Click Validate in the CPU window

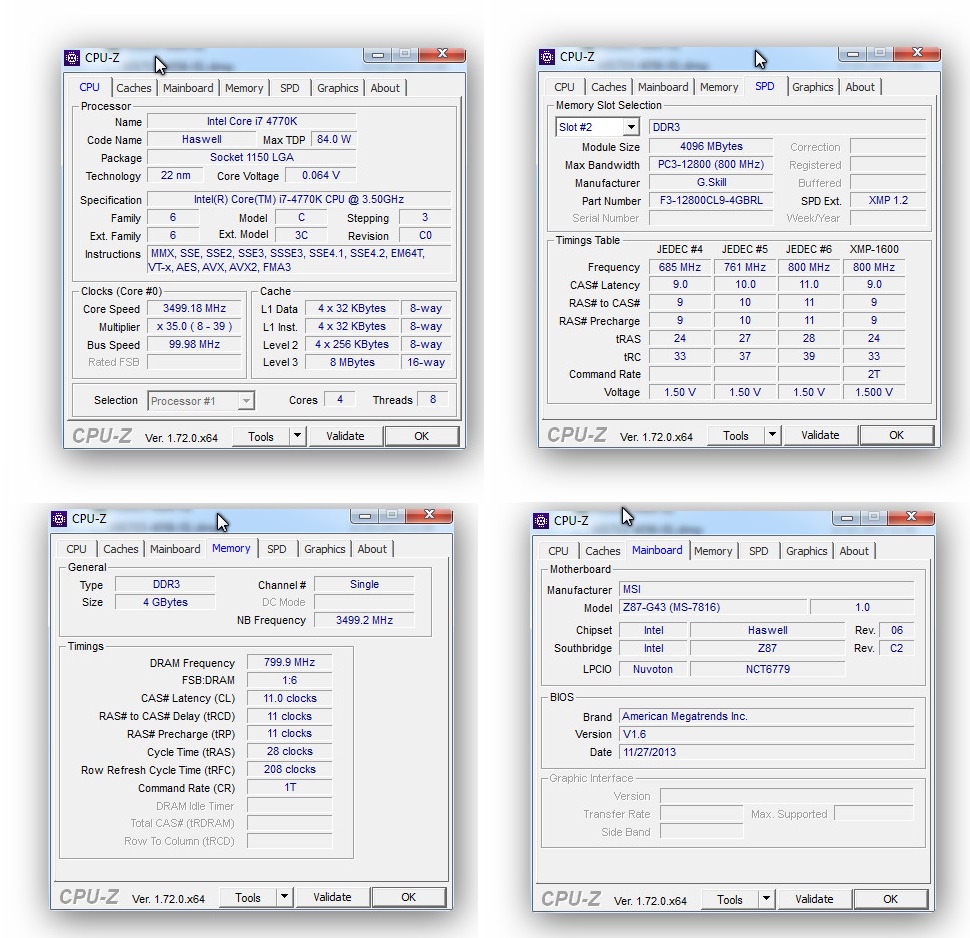pyautogui.click(x=345, y=436)
